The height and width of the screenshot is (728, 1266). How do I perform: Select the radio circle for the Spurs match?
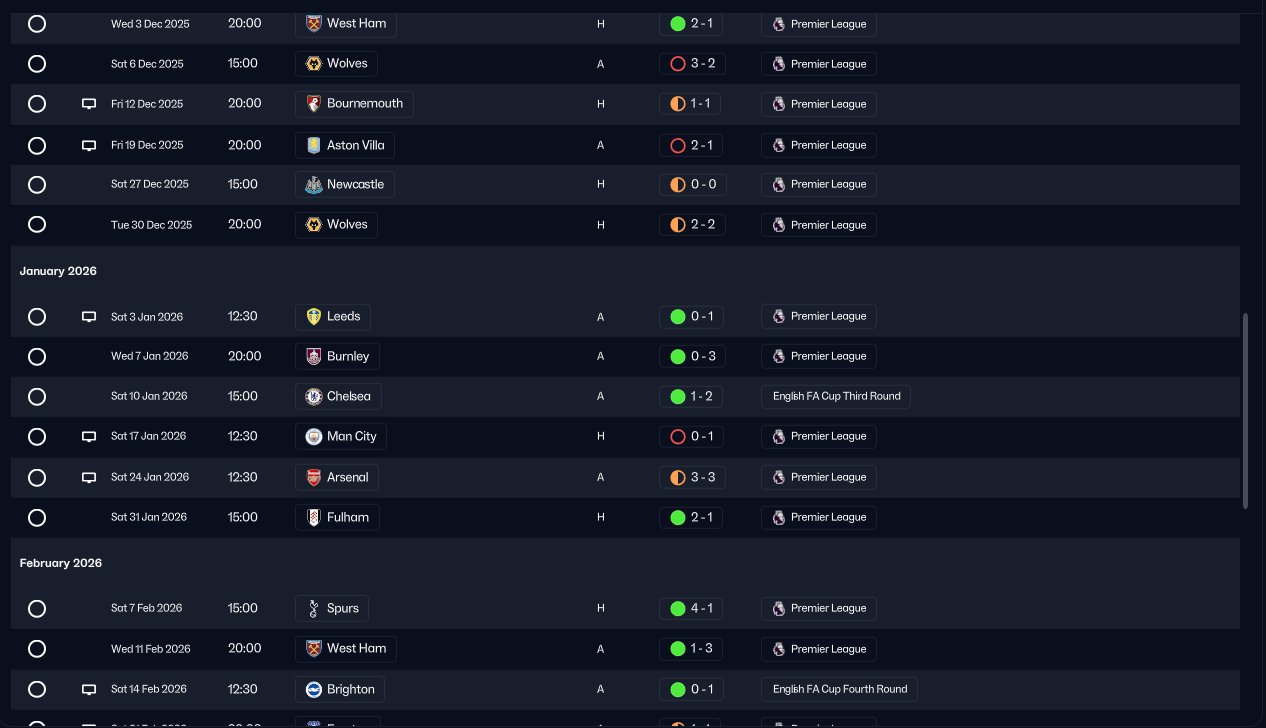click(37, 609)
